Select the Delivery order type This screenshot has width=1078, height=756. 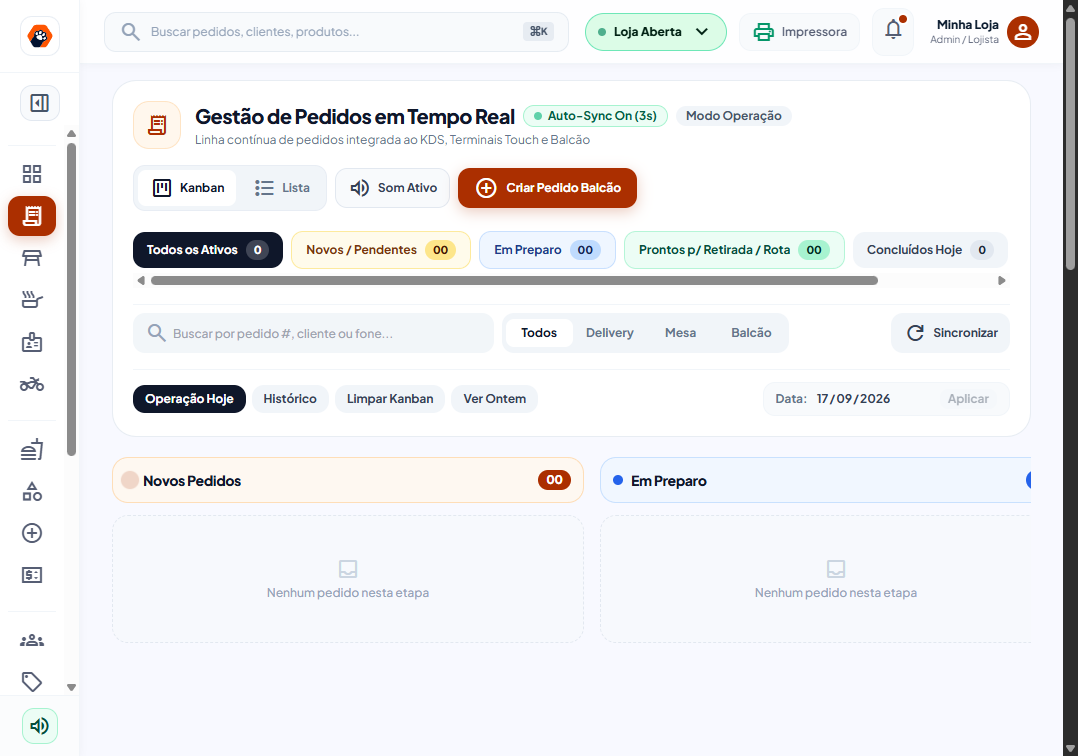pos(610,333)
